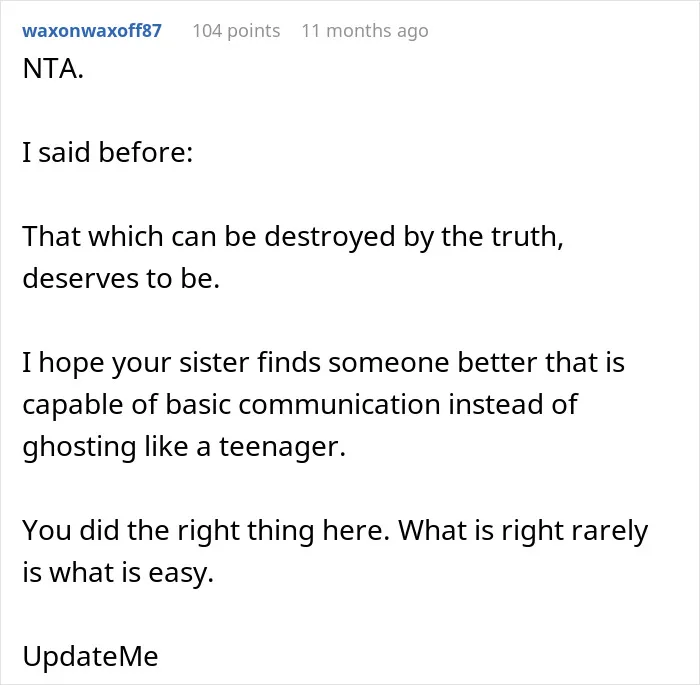Image resolution: width=700 pixels, height=685 pixels.
Task: Click the line 'I said before:'
Action: (x=108, y=152)
